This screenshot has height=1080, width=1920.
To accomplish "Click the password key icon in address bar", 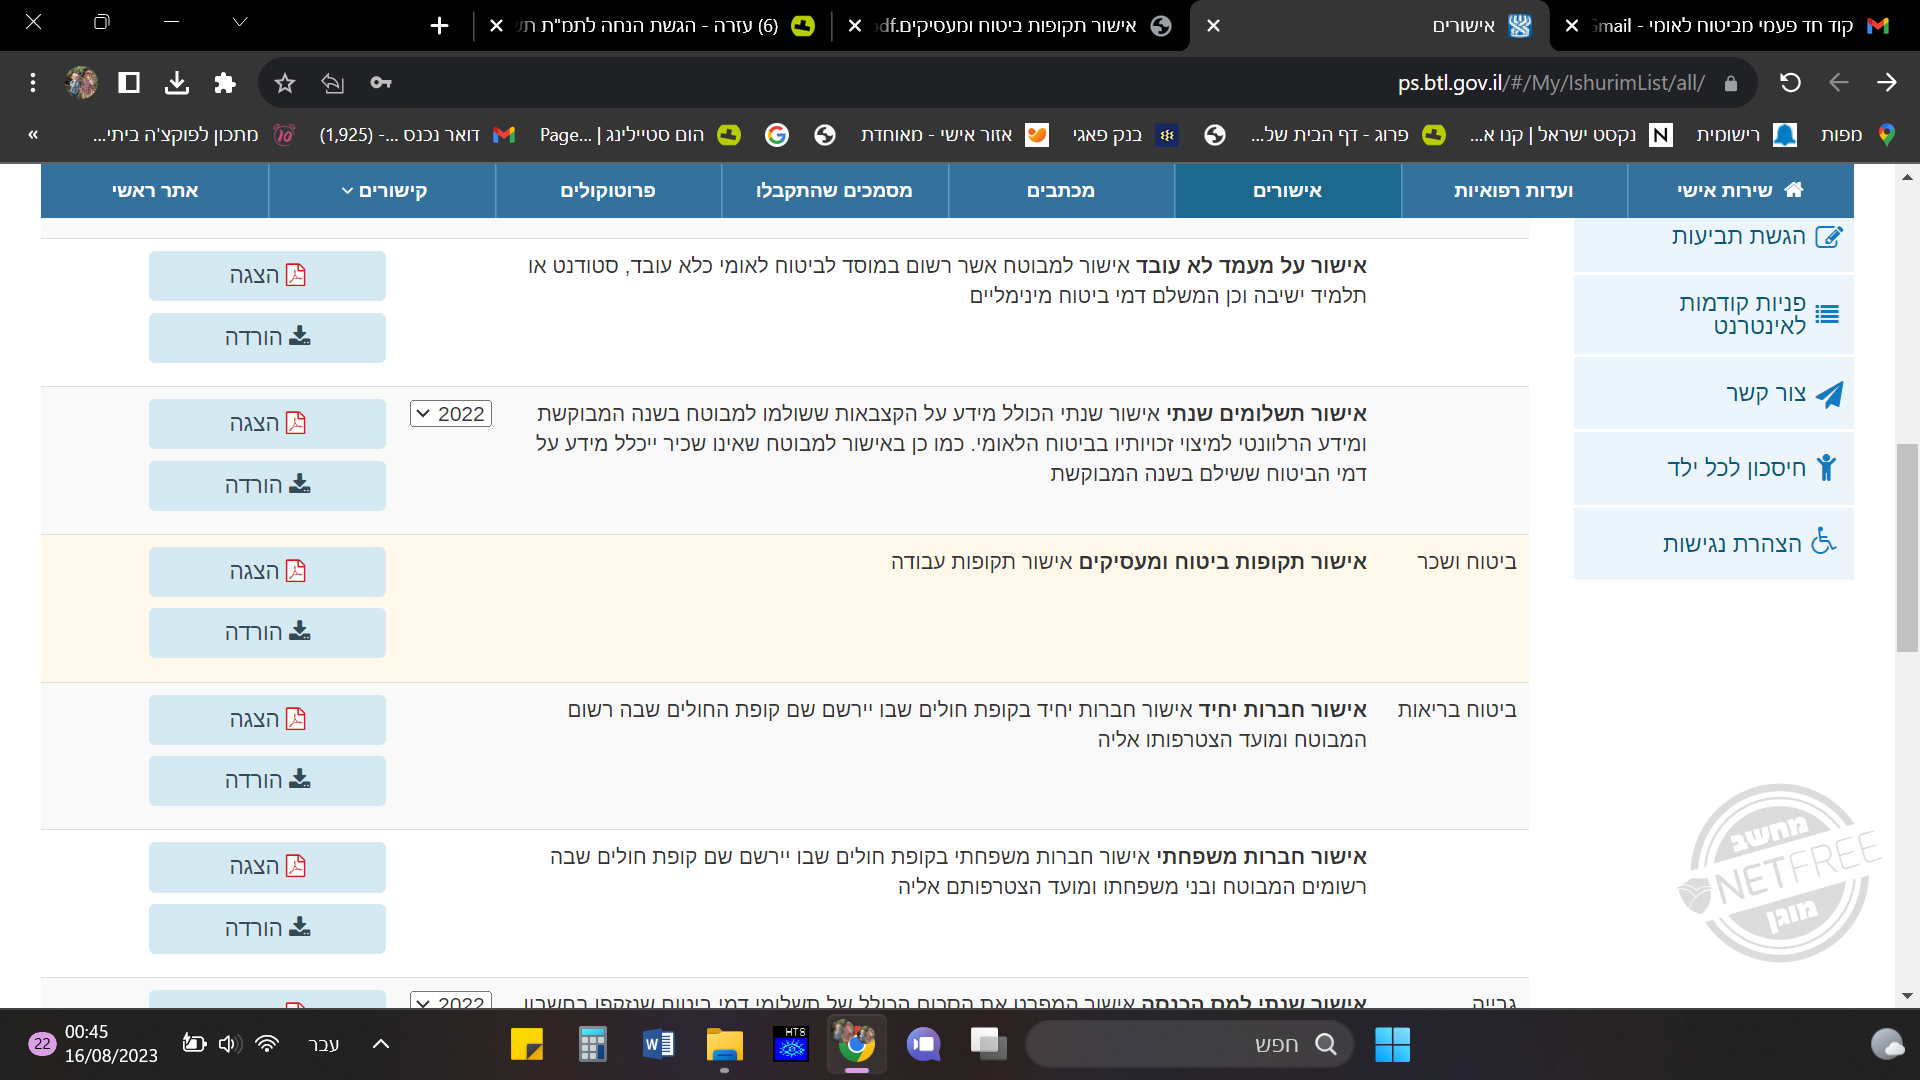I will (381, 83).
